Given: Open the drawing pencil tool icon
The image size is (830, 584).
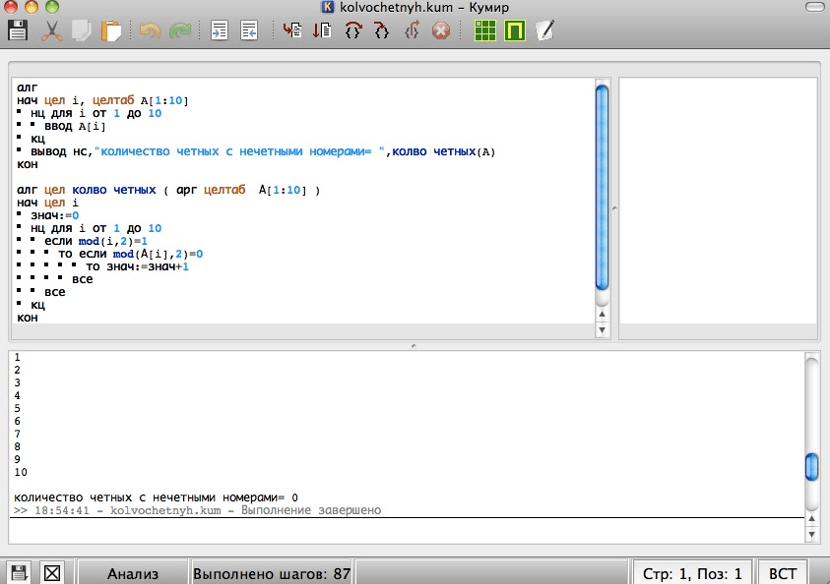Looking at the screenshot, I should pyautogui.click(x=544, y=31).
